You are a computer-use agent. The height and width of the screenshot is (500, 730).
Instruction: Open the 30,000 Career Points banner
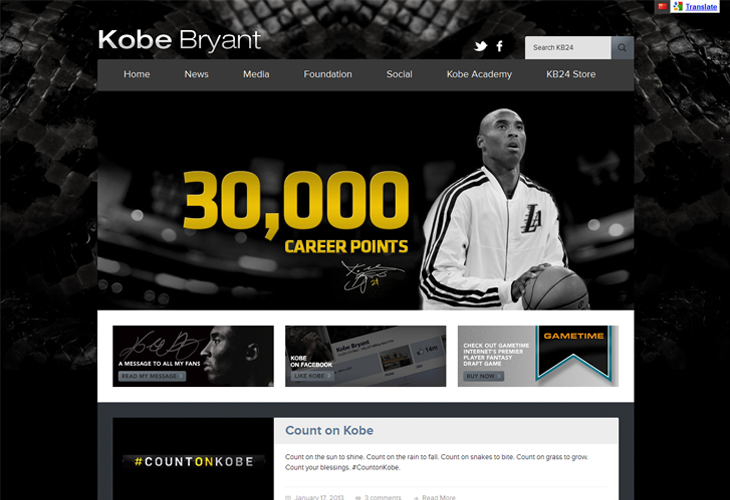click(x=365, y=201)
